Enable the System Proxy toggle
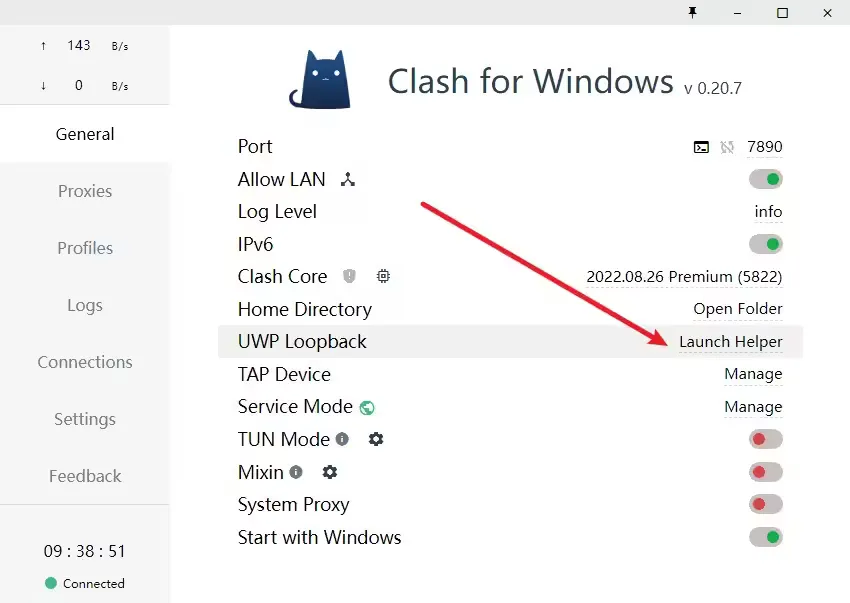 (765, 505)
